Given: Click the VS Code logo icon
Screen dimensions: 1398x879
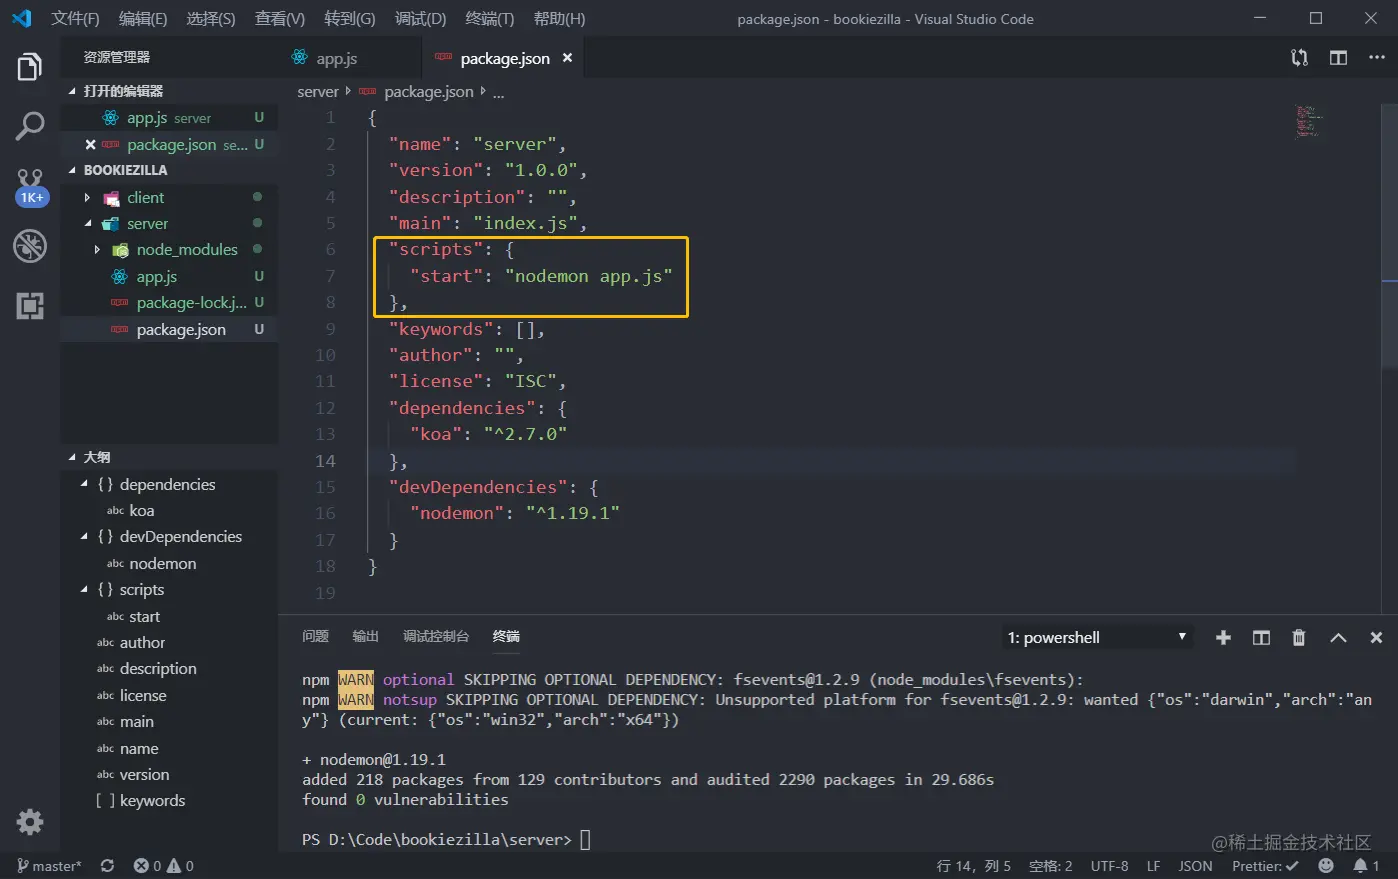Looking at the screenshot, I should click(21, 18).
